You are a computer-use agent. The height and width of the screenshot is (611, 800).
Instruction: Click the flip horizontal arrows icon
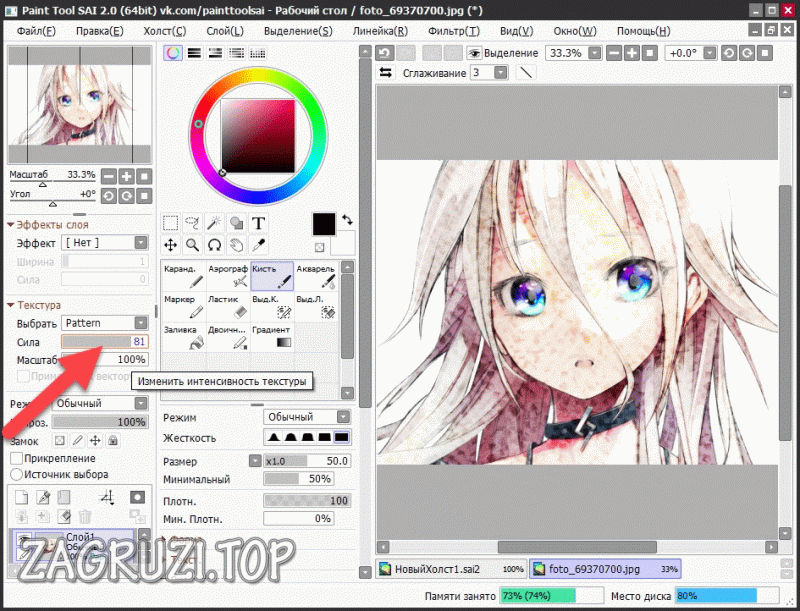[x=386, y=72]
